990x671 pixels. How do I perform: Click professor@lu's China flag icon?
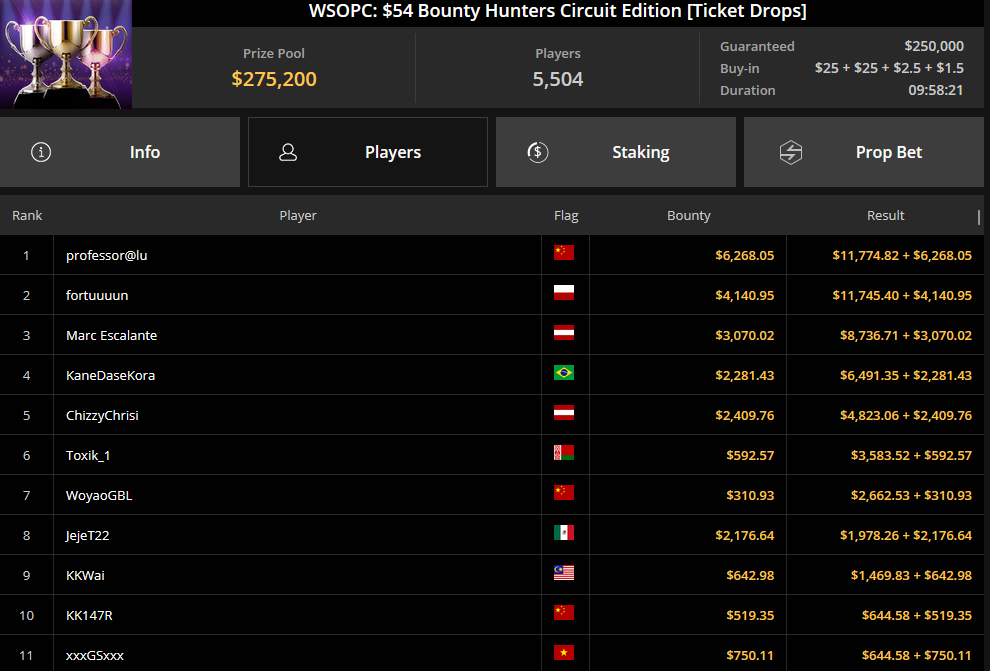[x=564, y=252]
